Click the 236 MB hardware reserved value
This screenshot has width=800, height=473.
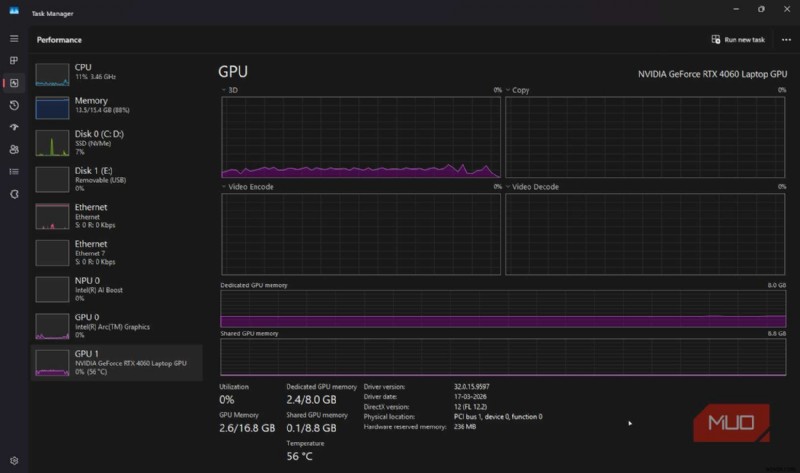(465, 427)
